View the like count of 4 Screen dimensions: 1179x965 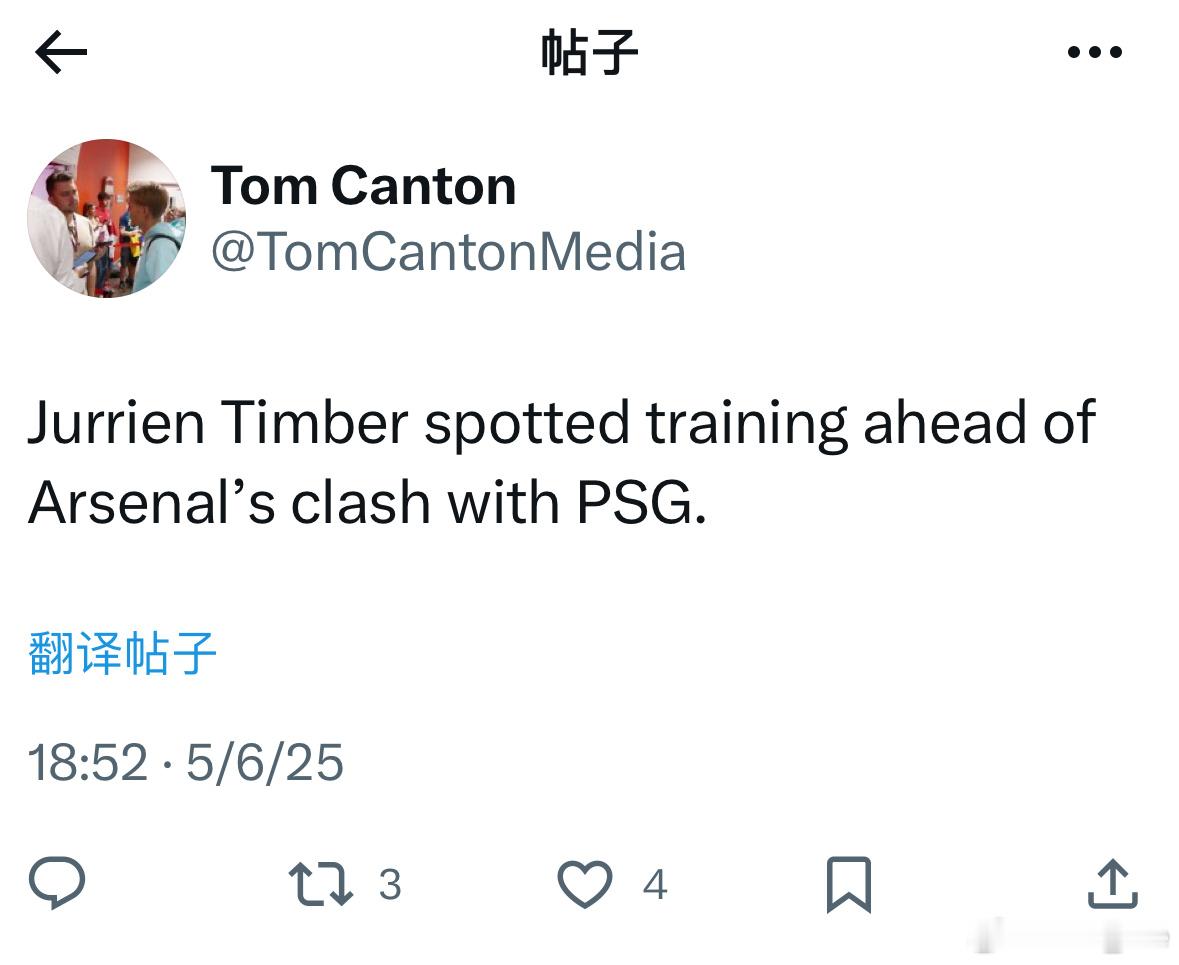655,884
